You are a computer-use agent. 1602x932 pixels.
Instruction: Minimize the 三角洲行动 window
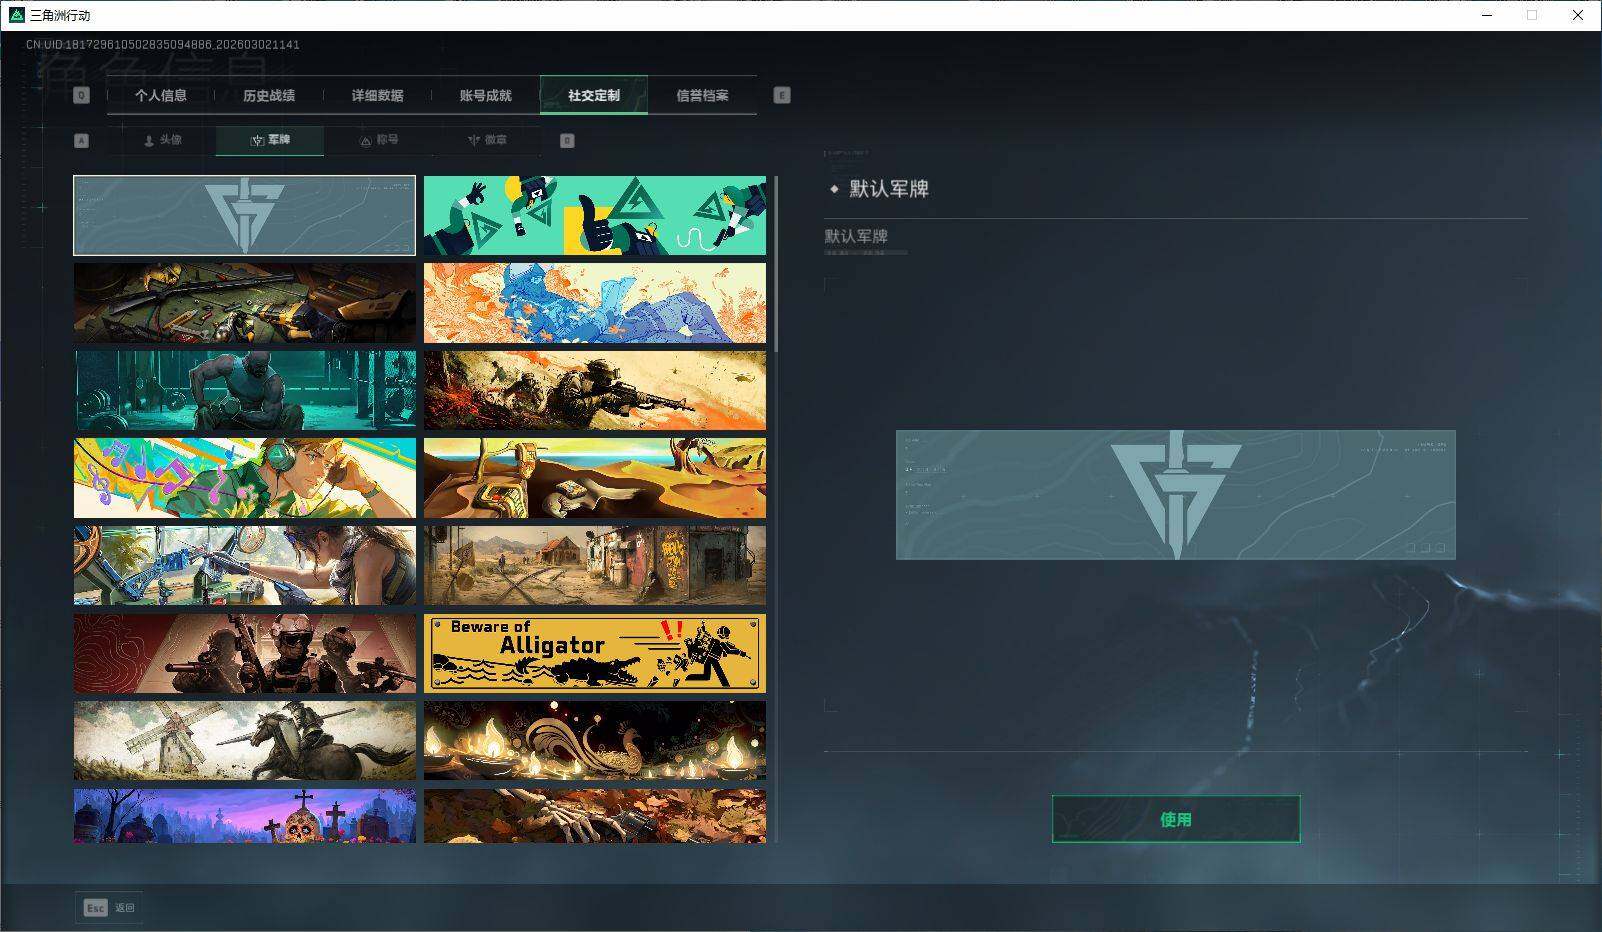[1486, 15]
